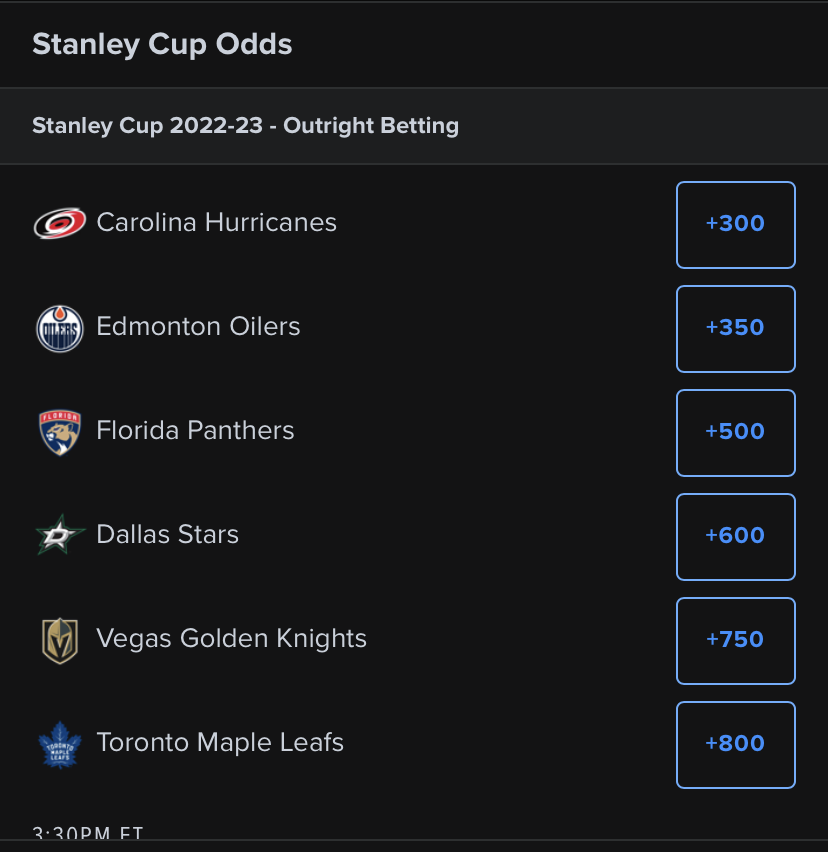This screenshot has width=828, height=852.
Task: Click the Florida Panthers team name
Action: [195, 430]
